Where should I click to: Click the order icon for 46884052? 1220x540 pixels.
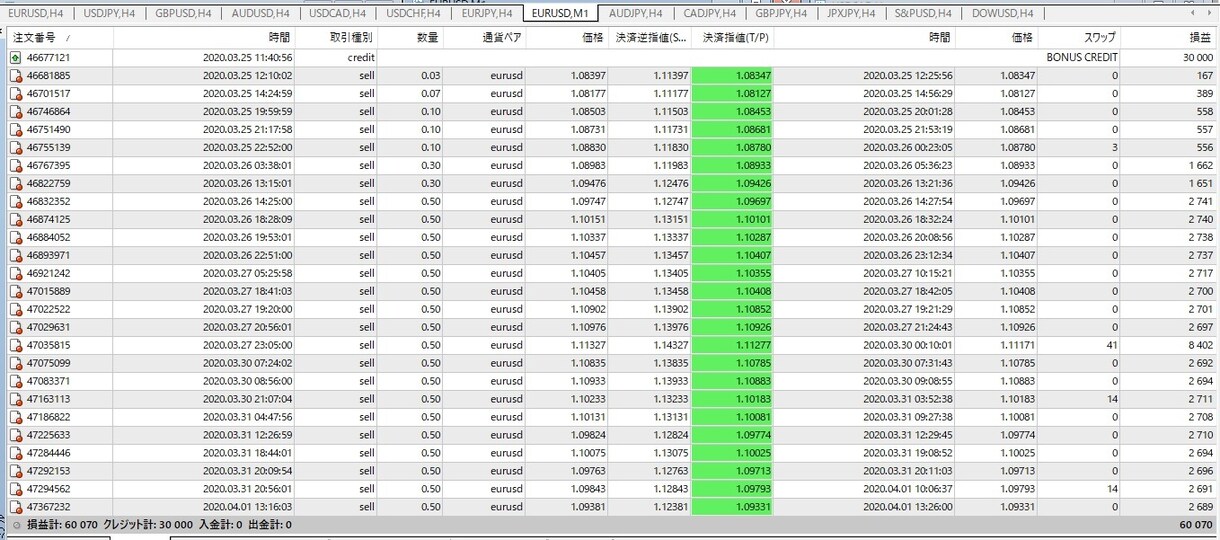[15, 238]
